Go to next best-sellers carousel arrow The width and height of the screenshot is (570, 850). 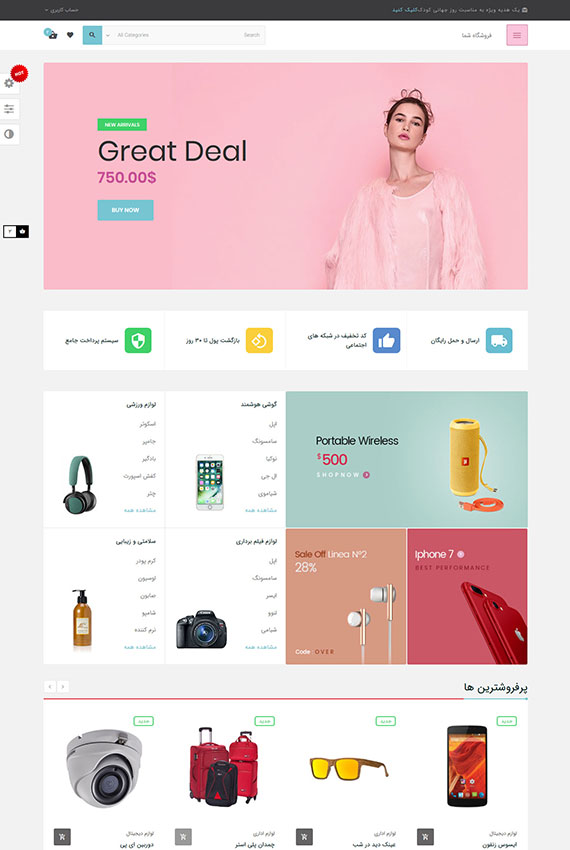63,687
